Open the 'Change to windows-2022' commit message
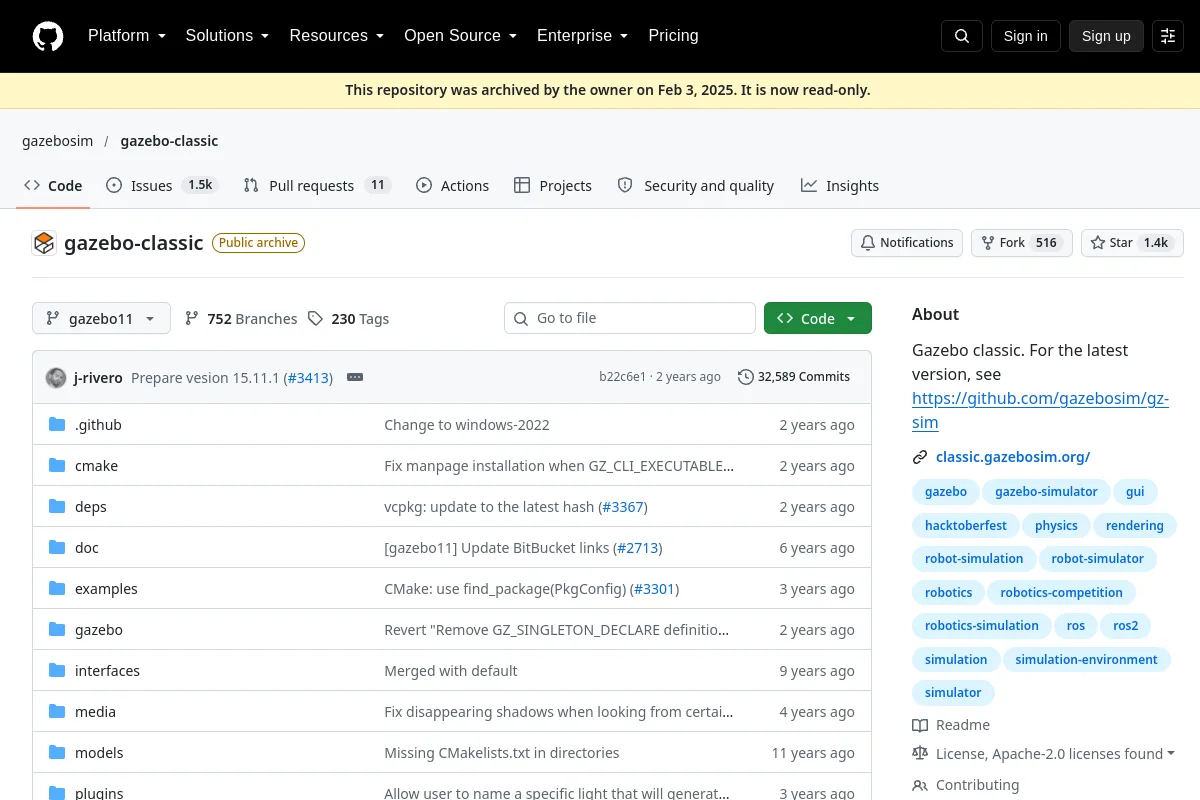The width and height of the screenshot is (1200, 800). tap(467, 425)
